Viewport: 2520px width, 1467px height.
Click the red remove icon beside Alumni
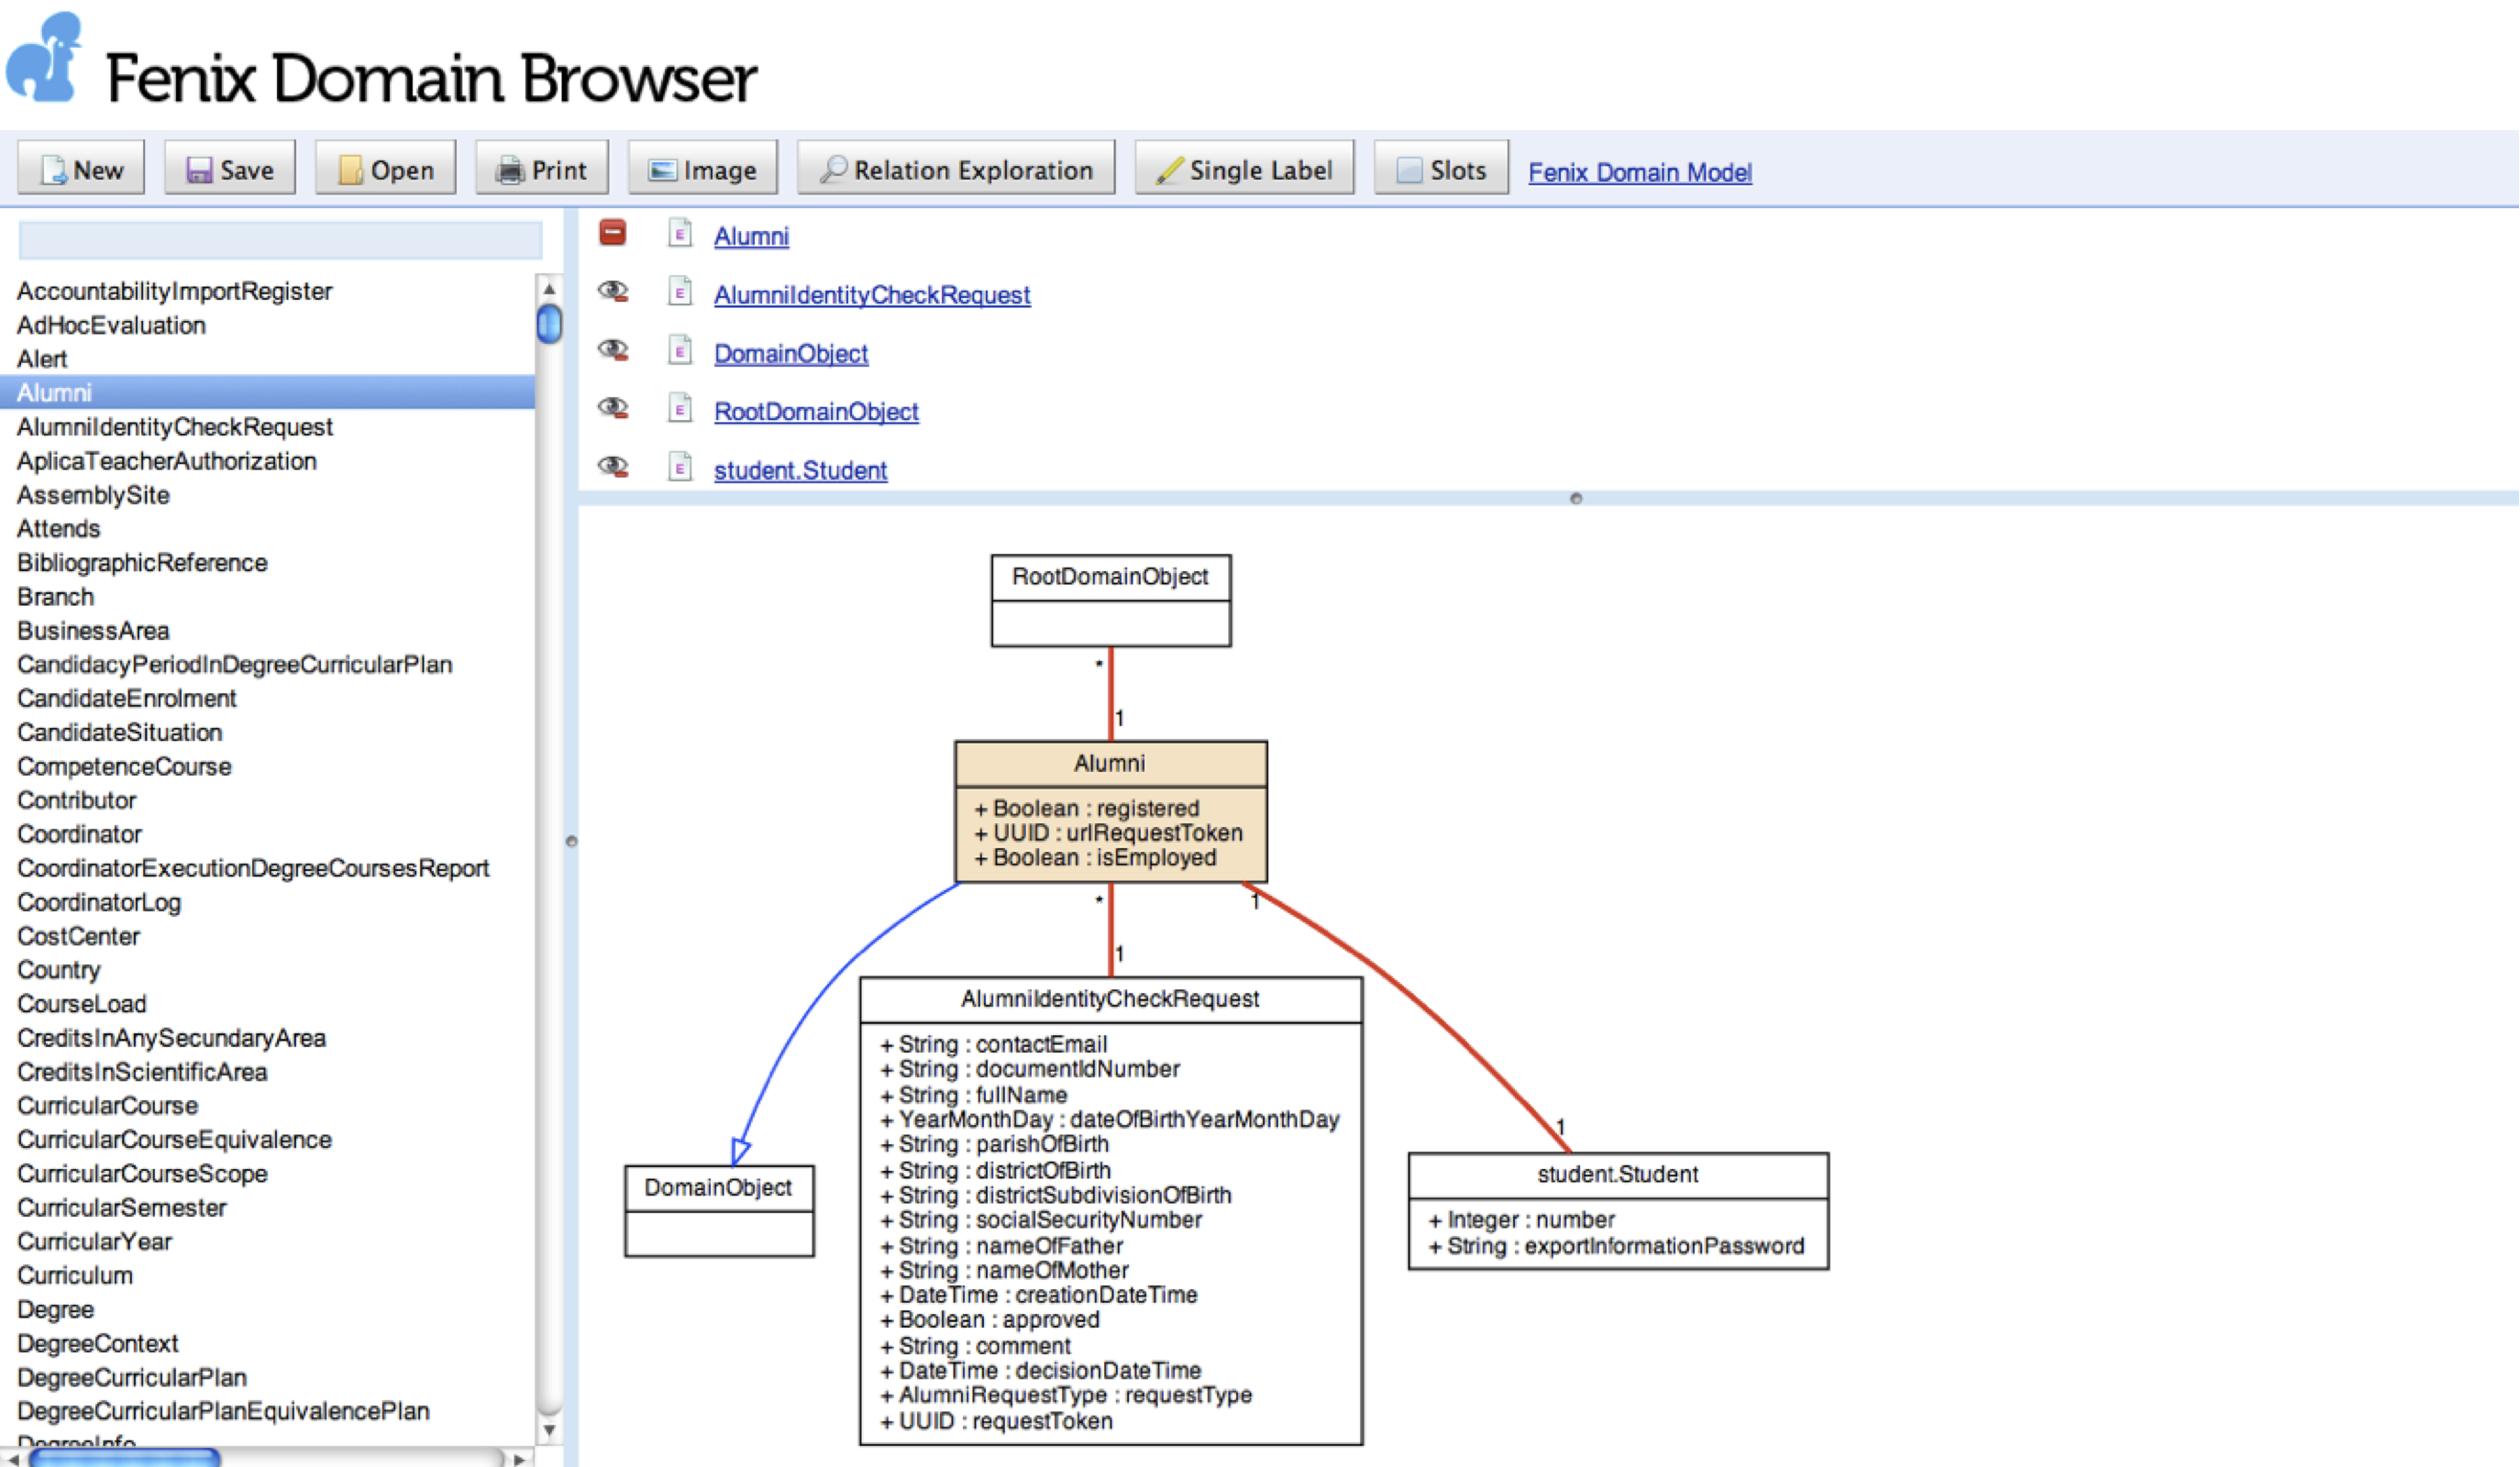click(612, 233)
